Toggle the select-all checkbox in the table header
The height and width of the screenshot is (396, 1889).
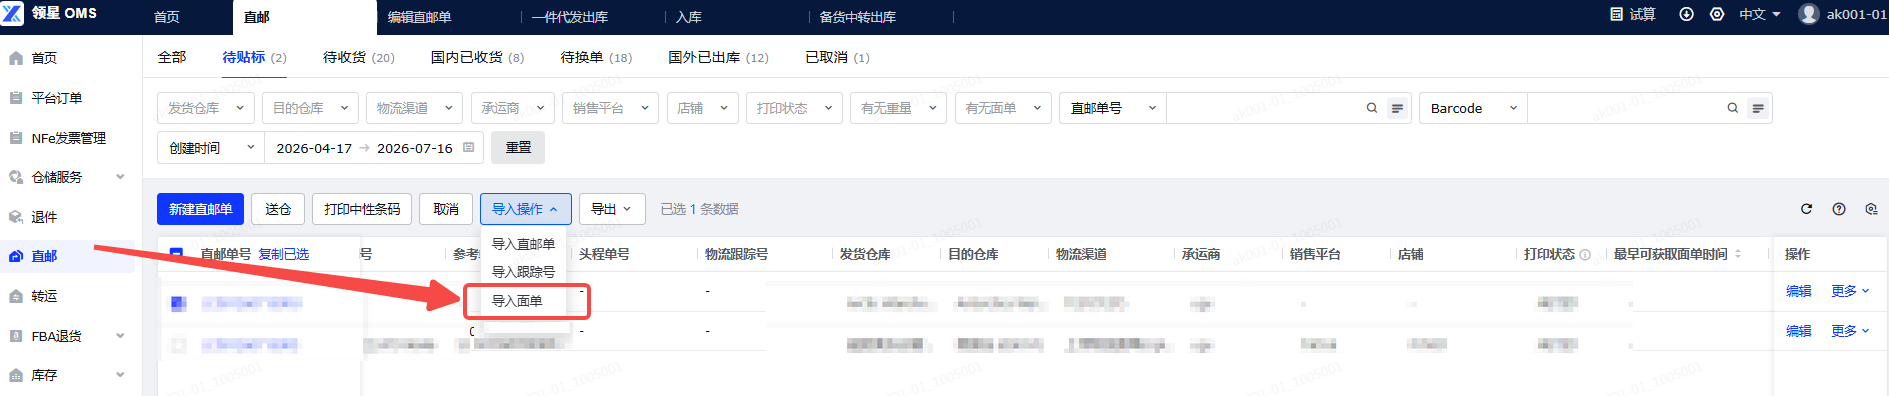pyautogui.click(x=177, y=254)
